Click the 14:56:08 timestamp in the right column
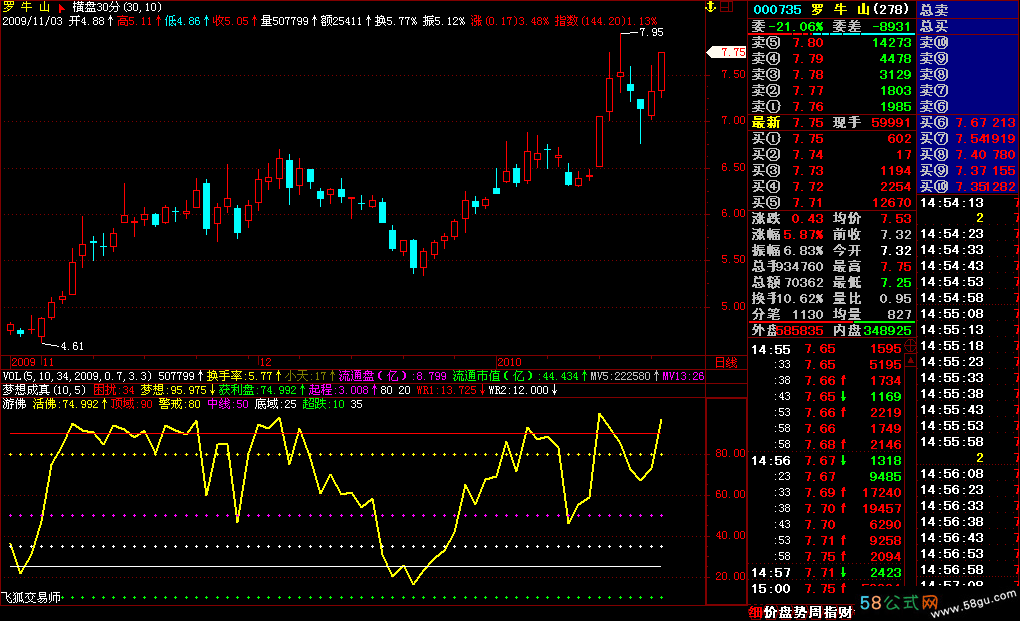 [x=952, y=473]
